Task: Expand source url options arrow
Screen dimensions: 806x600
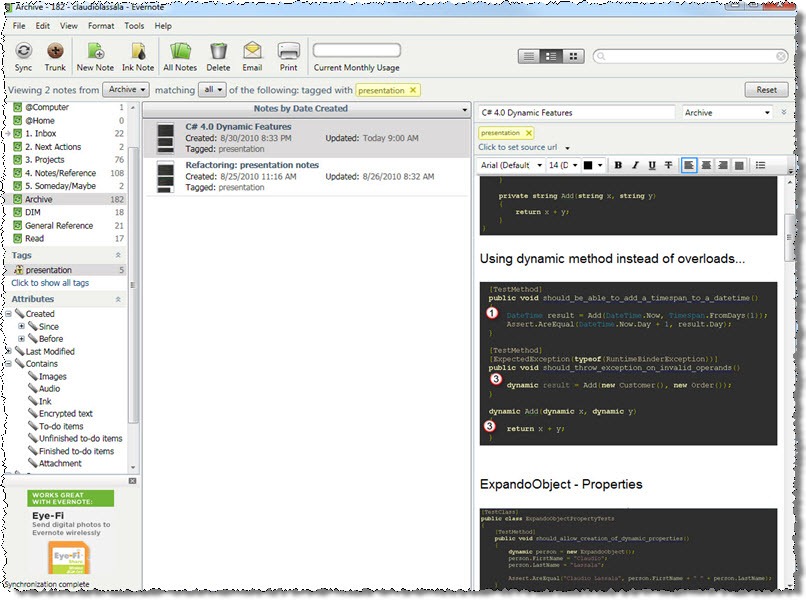Action: [x=567, y=148]
